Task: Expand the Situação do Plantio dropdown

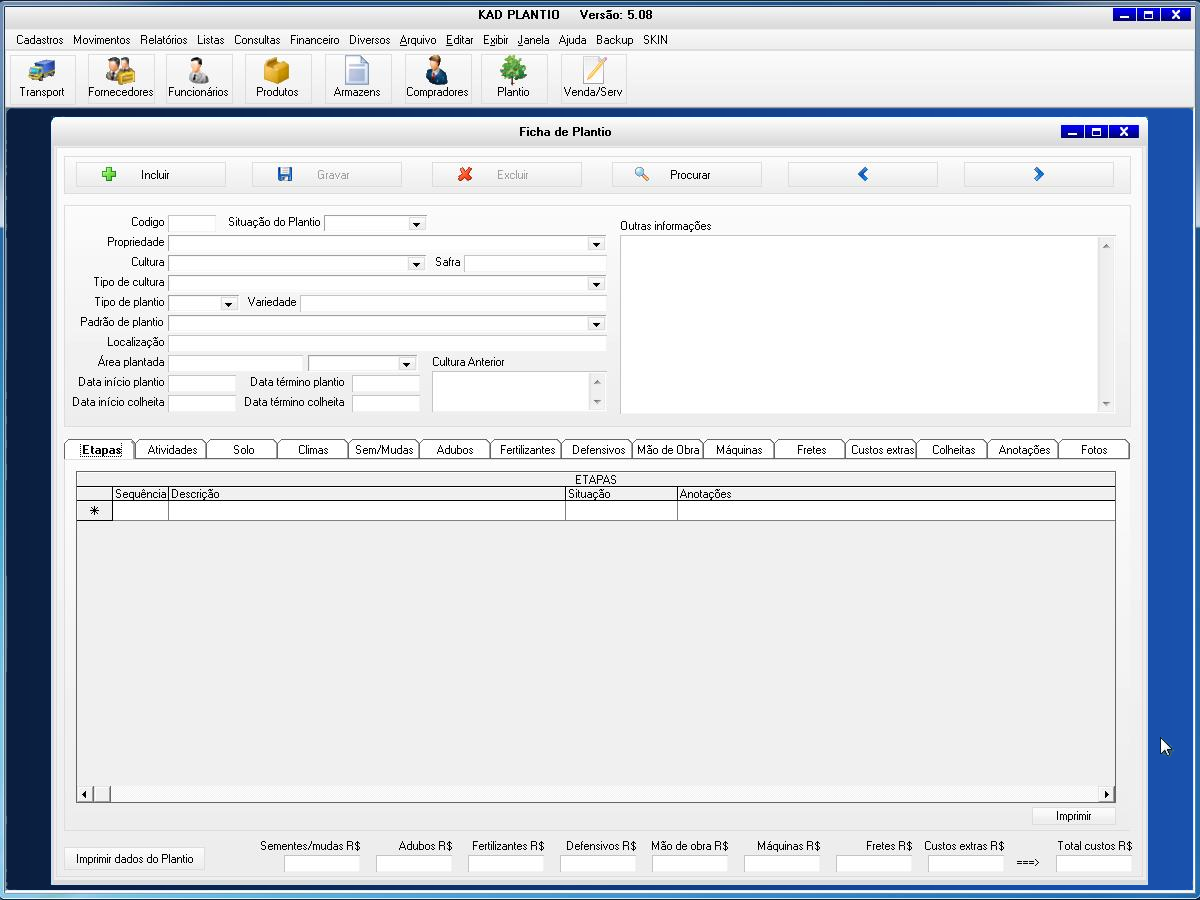Action: pos(417,224)
